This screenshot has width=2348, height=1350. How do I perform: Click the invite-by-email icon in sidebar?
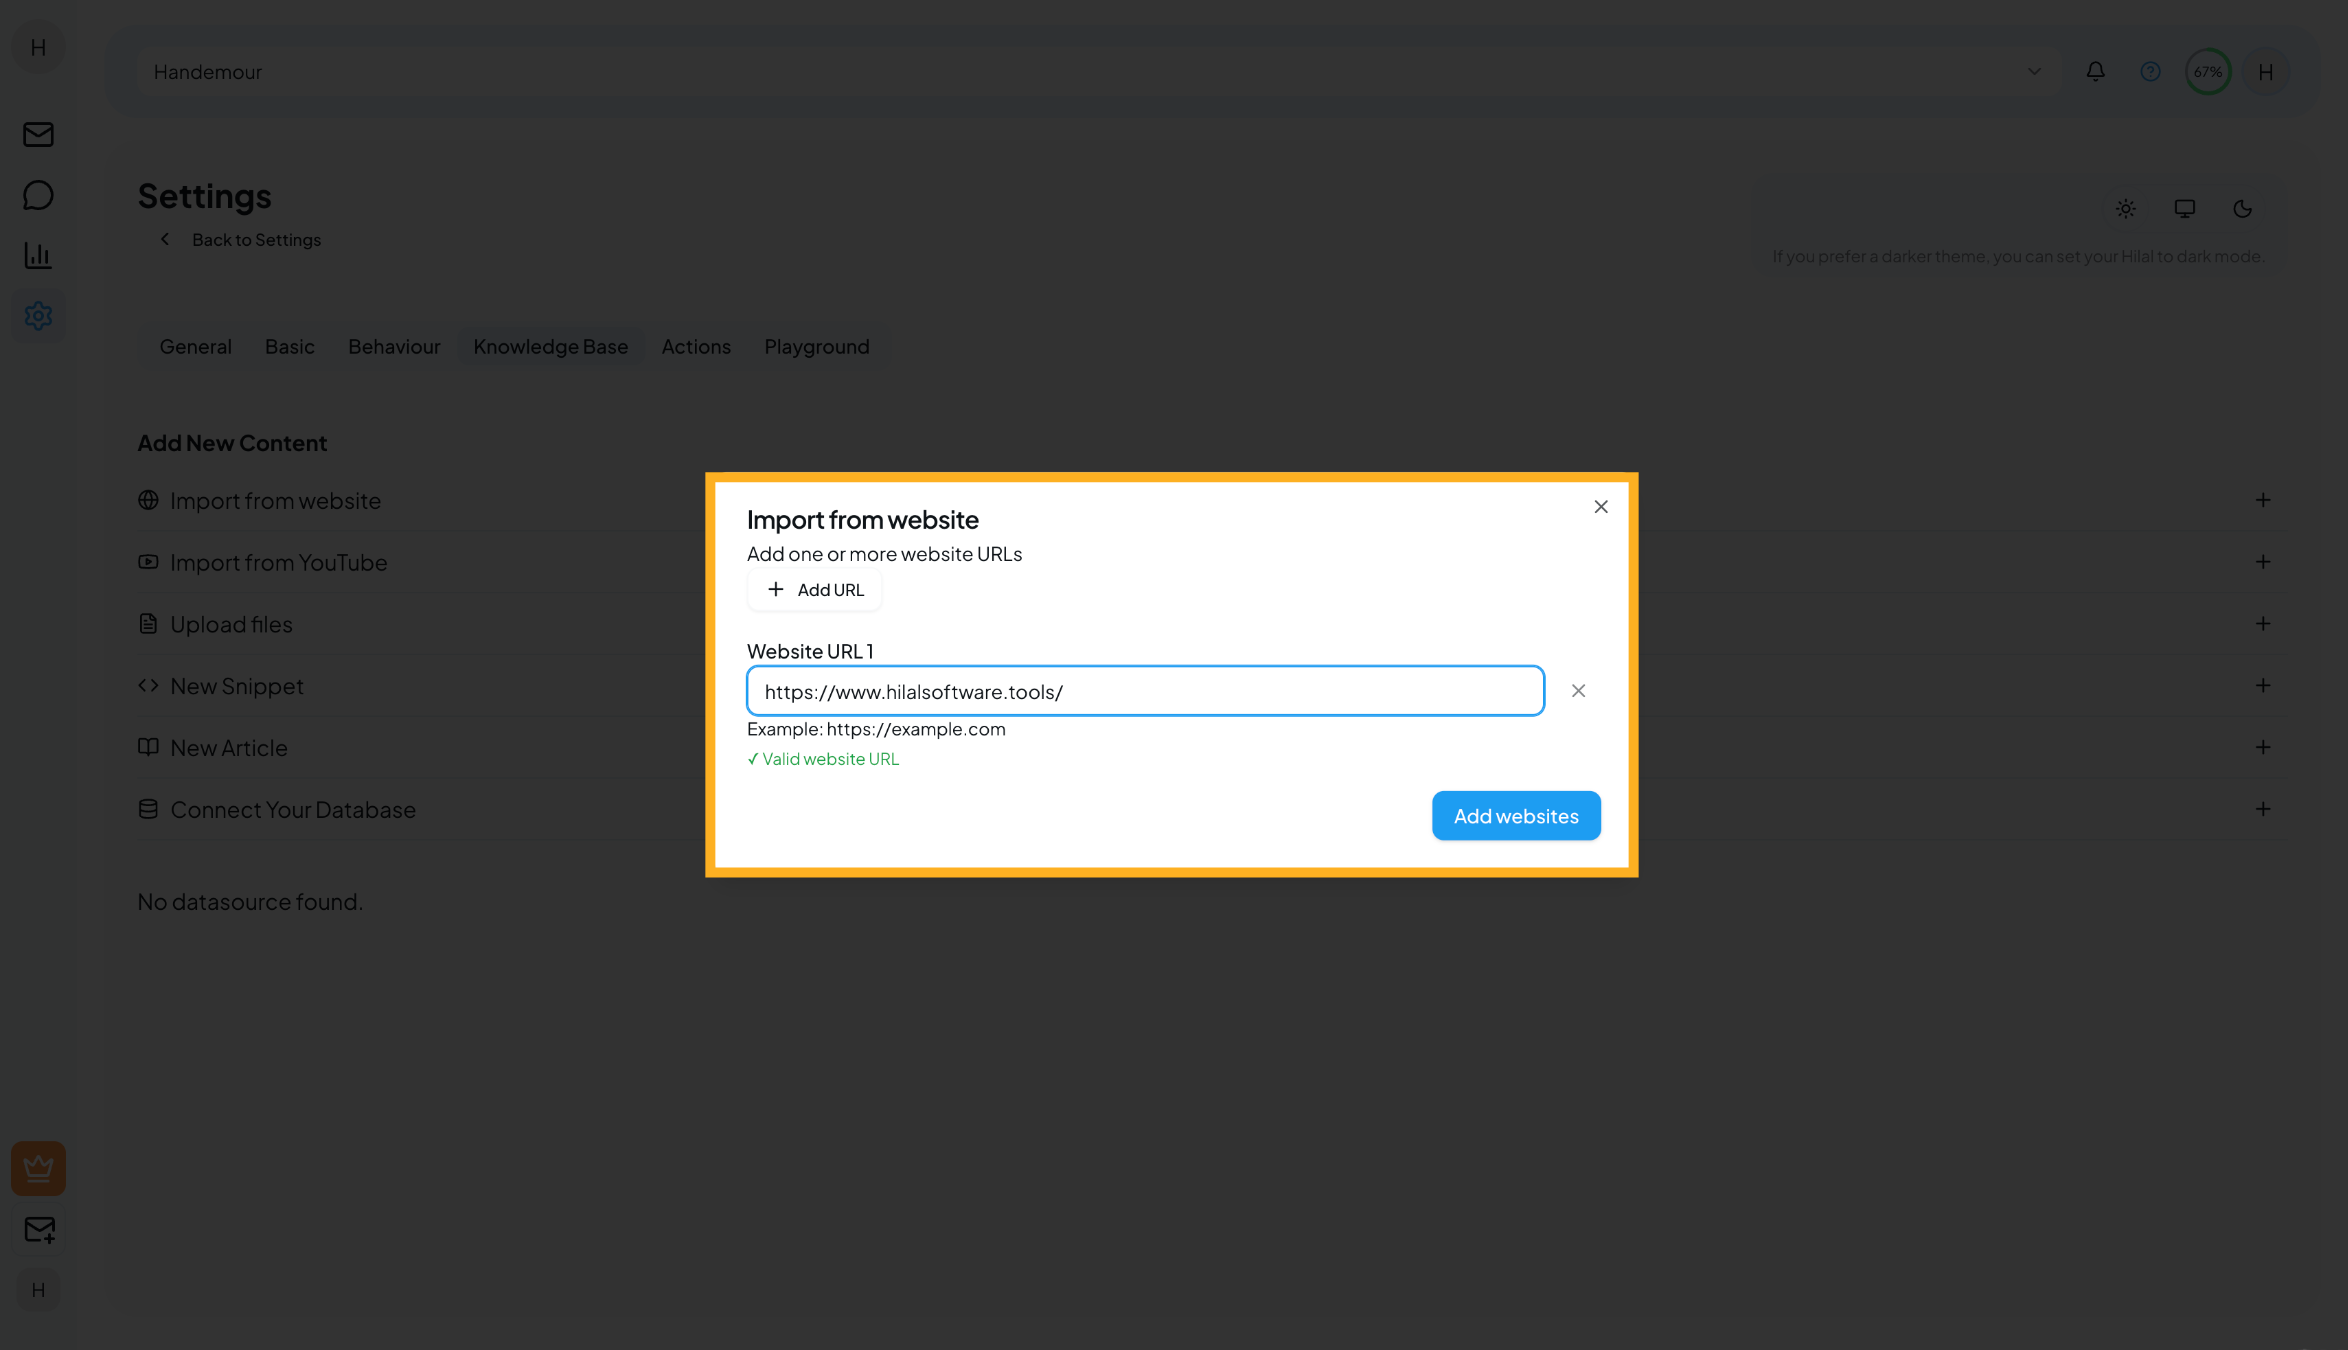37,1229
